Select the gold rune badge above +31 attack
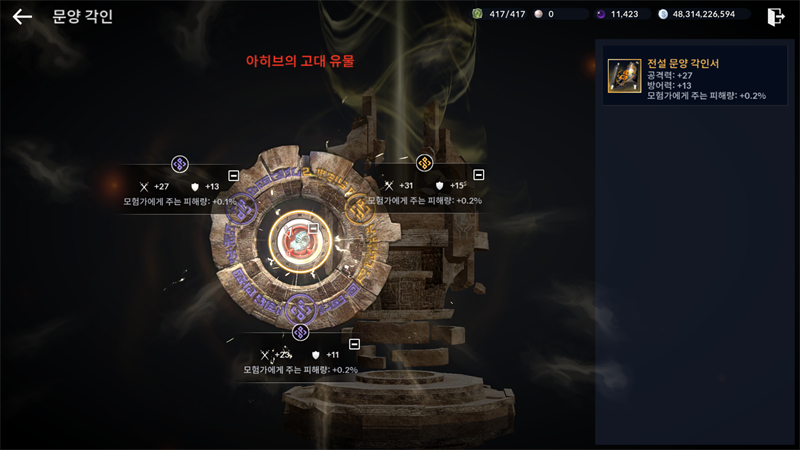 [424, 163]
